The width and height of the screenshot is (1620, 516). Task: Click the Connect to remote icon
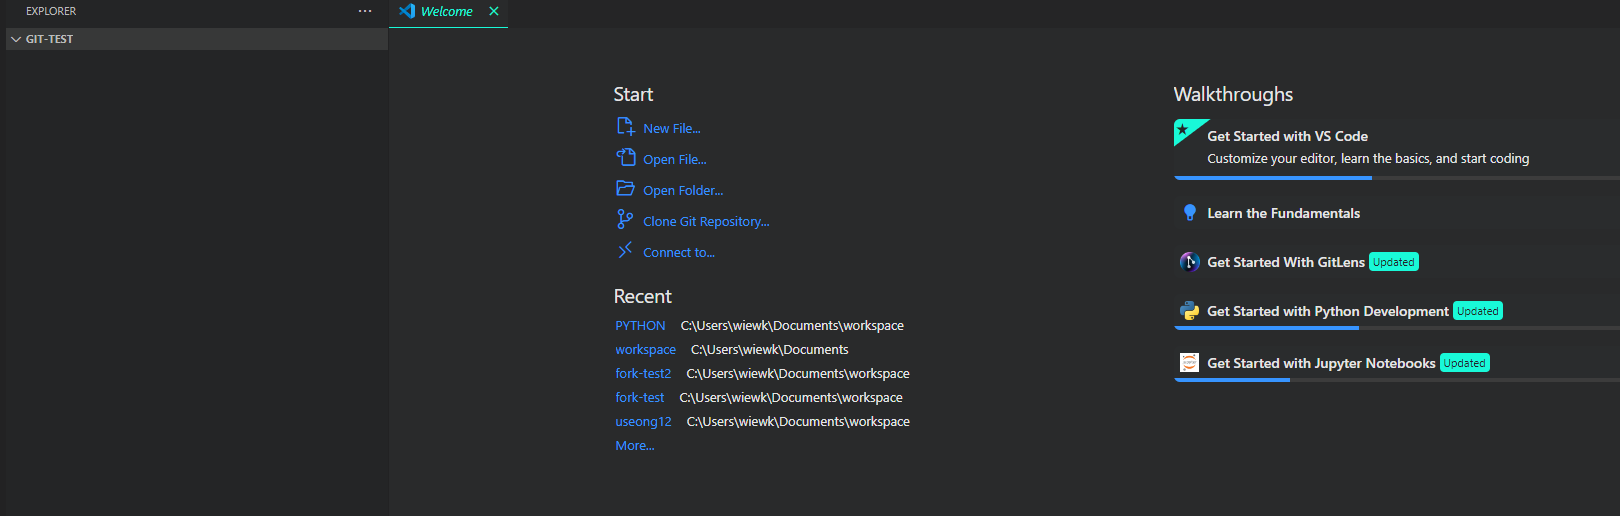[x=625, y=250]
